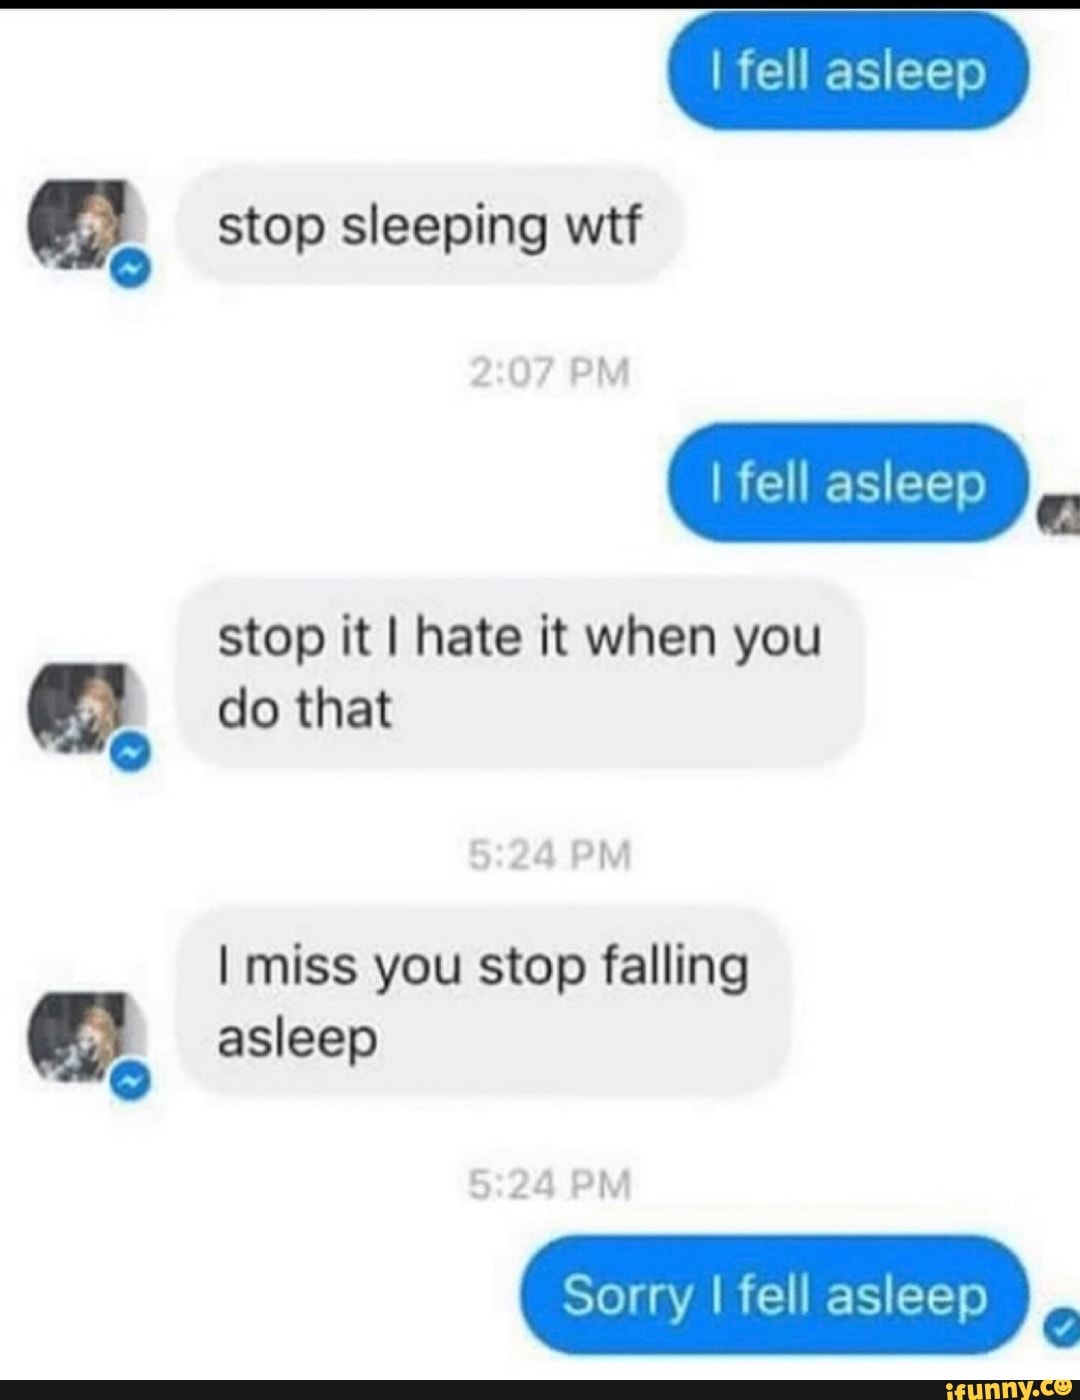This screenshot has height=1400, width=1080.
Task: Click delivered checkmark beside 'Sorry I fell asleep'
Action: [1059, 1327]
